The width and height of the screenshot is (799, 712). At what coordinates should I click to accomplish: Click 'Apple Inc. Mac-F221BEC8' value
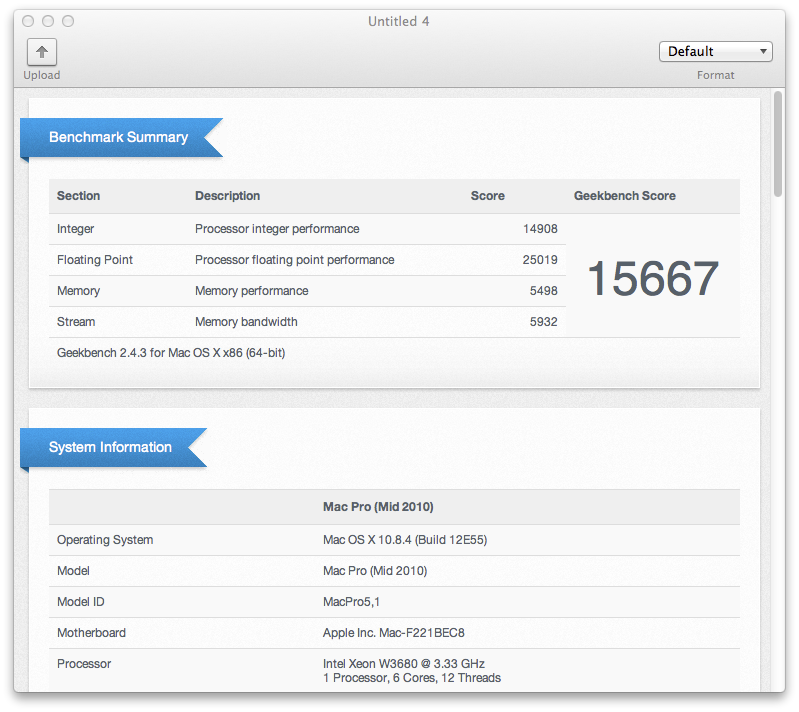pos(393,633)
